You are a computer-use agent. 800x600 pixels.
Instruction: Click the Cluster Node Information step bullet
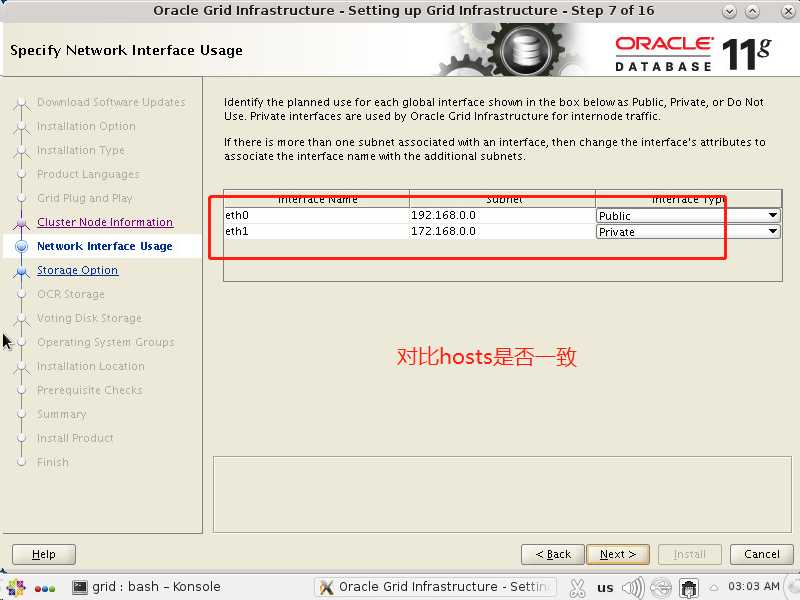21,222
